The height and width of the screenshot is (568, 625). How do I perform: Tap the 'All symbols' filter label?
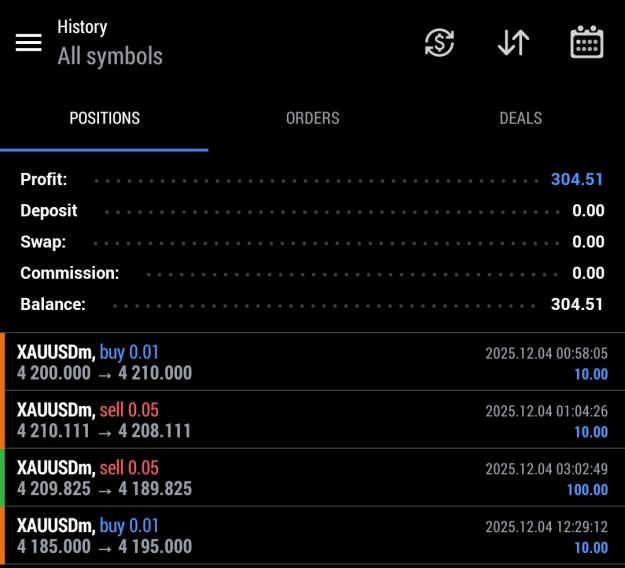tap(110, 56)
